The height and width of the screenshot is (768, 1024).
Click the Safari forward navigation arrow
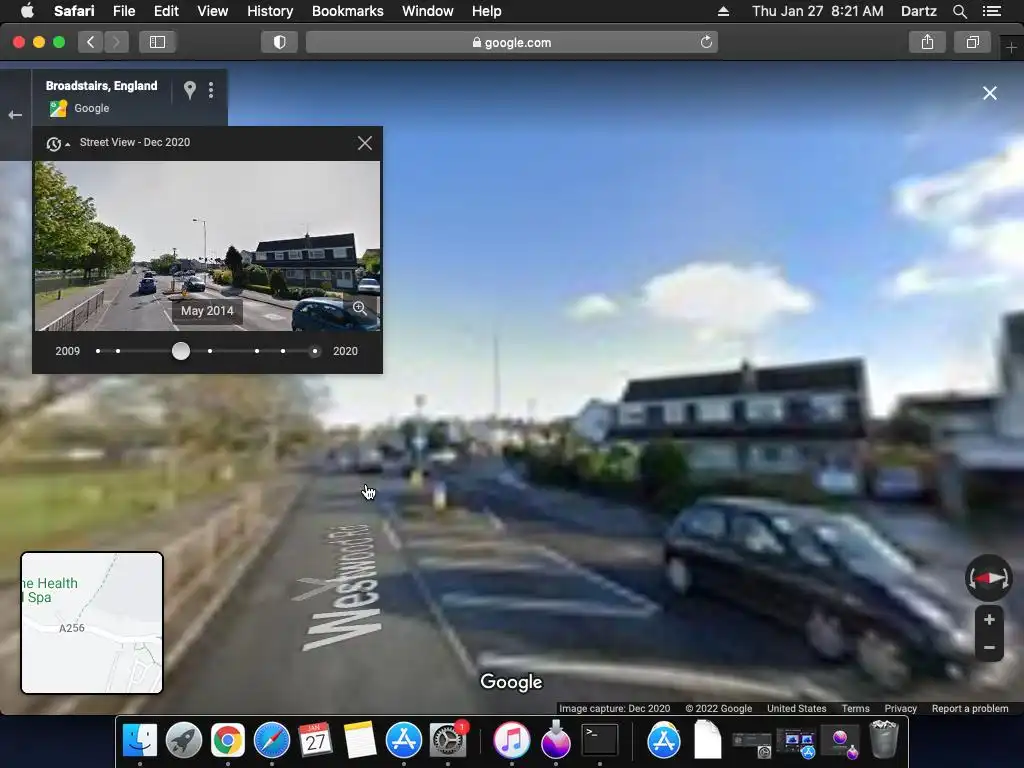click(116, 42)
